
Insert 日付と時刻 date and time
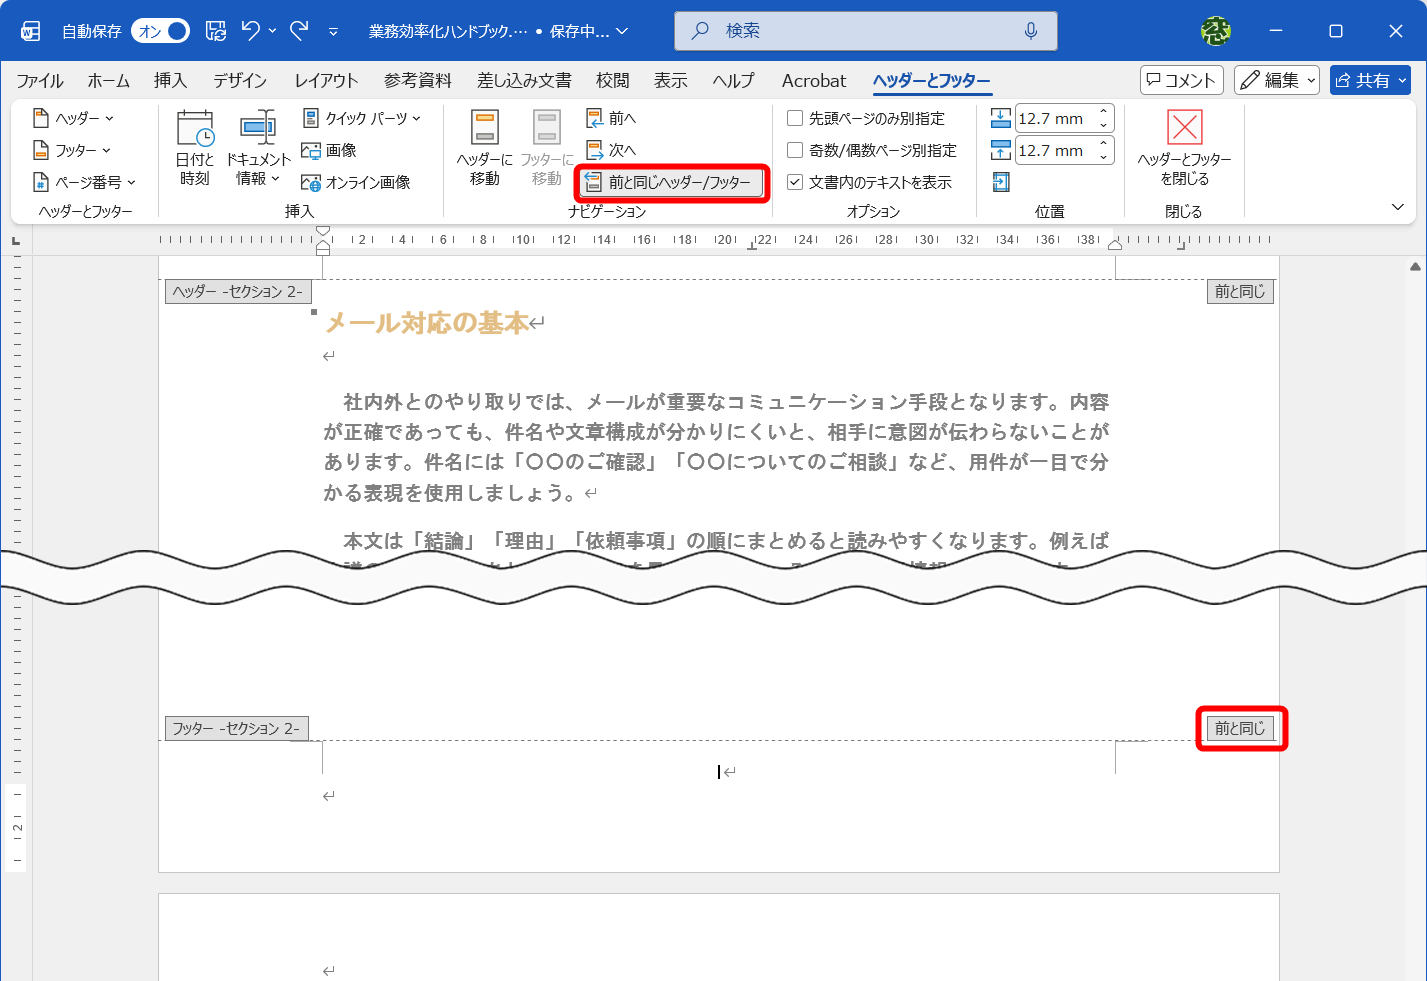click(195, 148)
